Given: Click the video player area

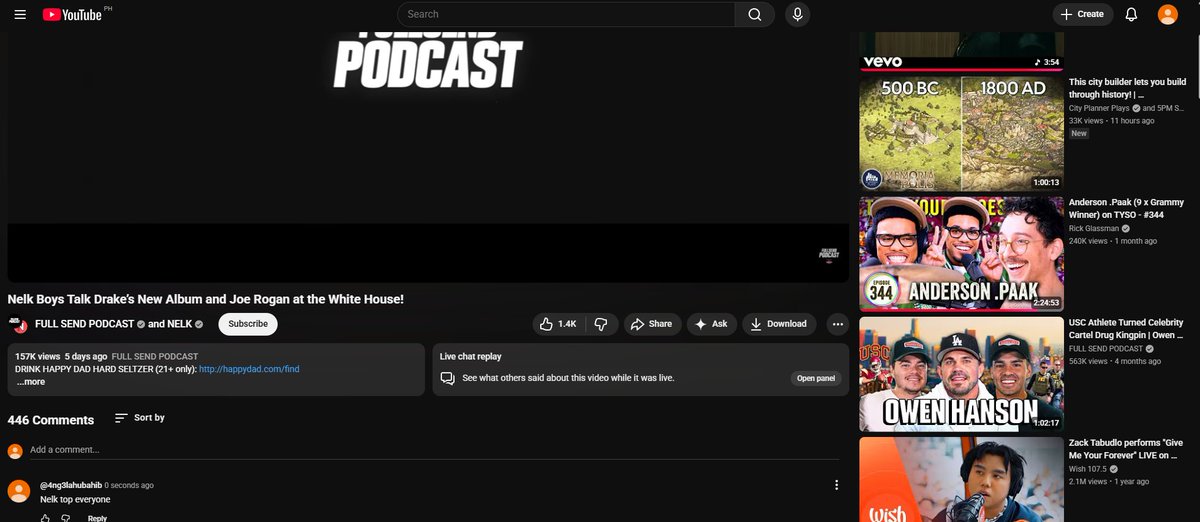Looking at the screenshot, I should tap(428, 156).
